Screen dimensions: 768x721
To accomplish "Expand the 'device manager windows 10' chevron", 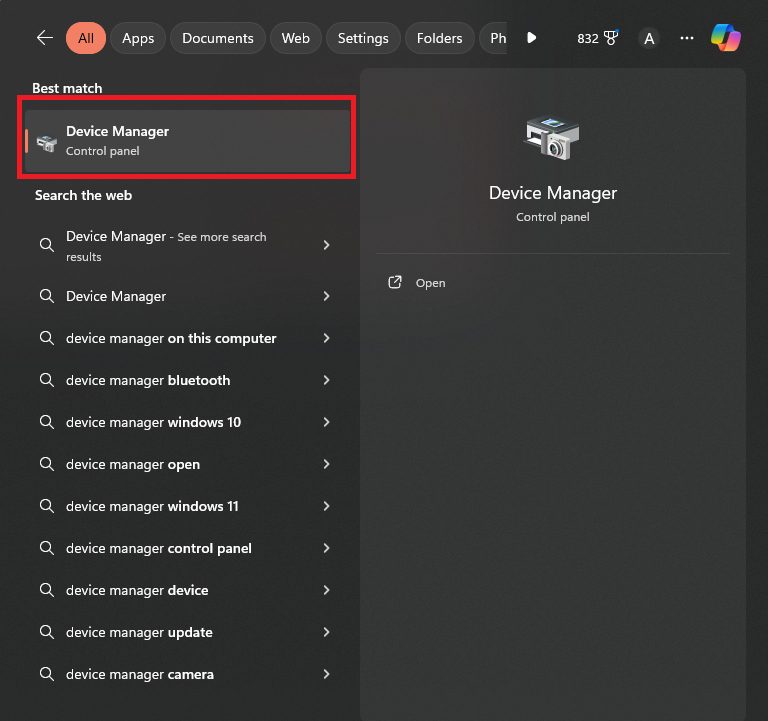I will tap(326, 423).
